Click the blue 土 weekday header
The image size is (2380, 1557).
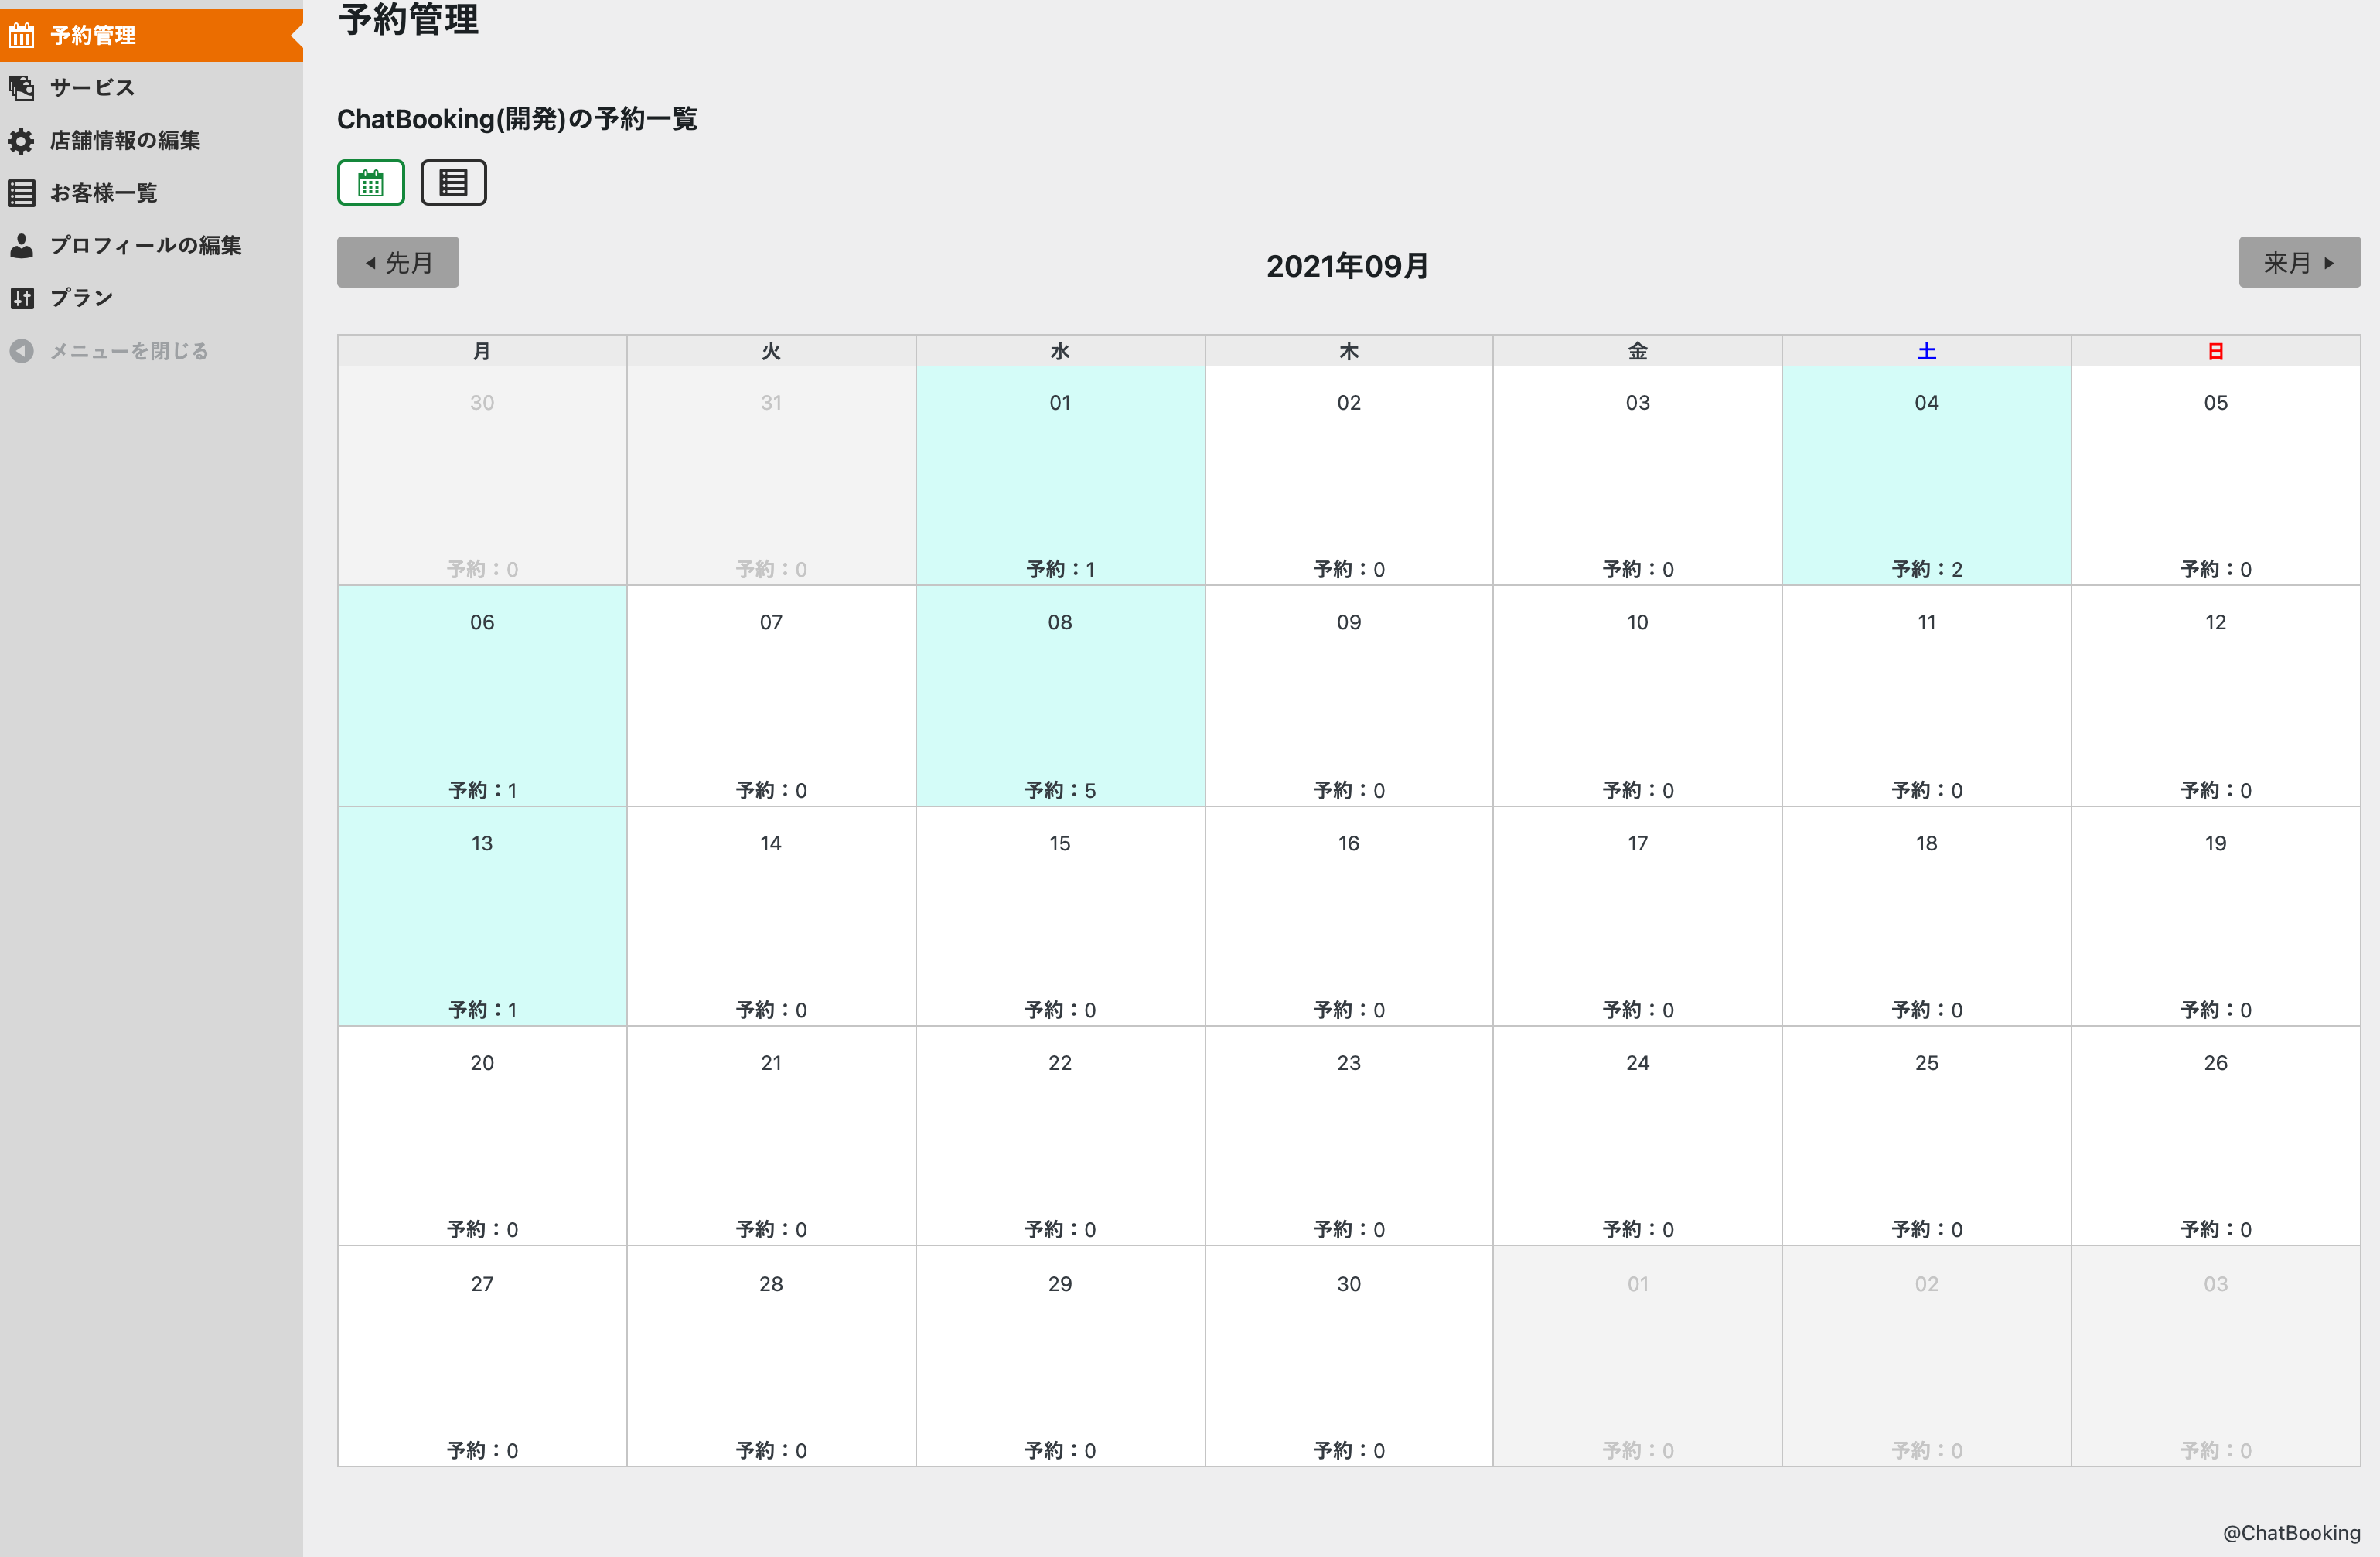pyautogui.click(x=1926, y=351)
